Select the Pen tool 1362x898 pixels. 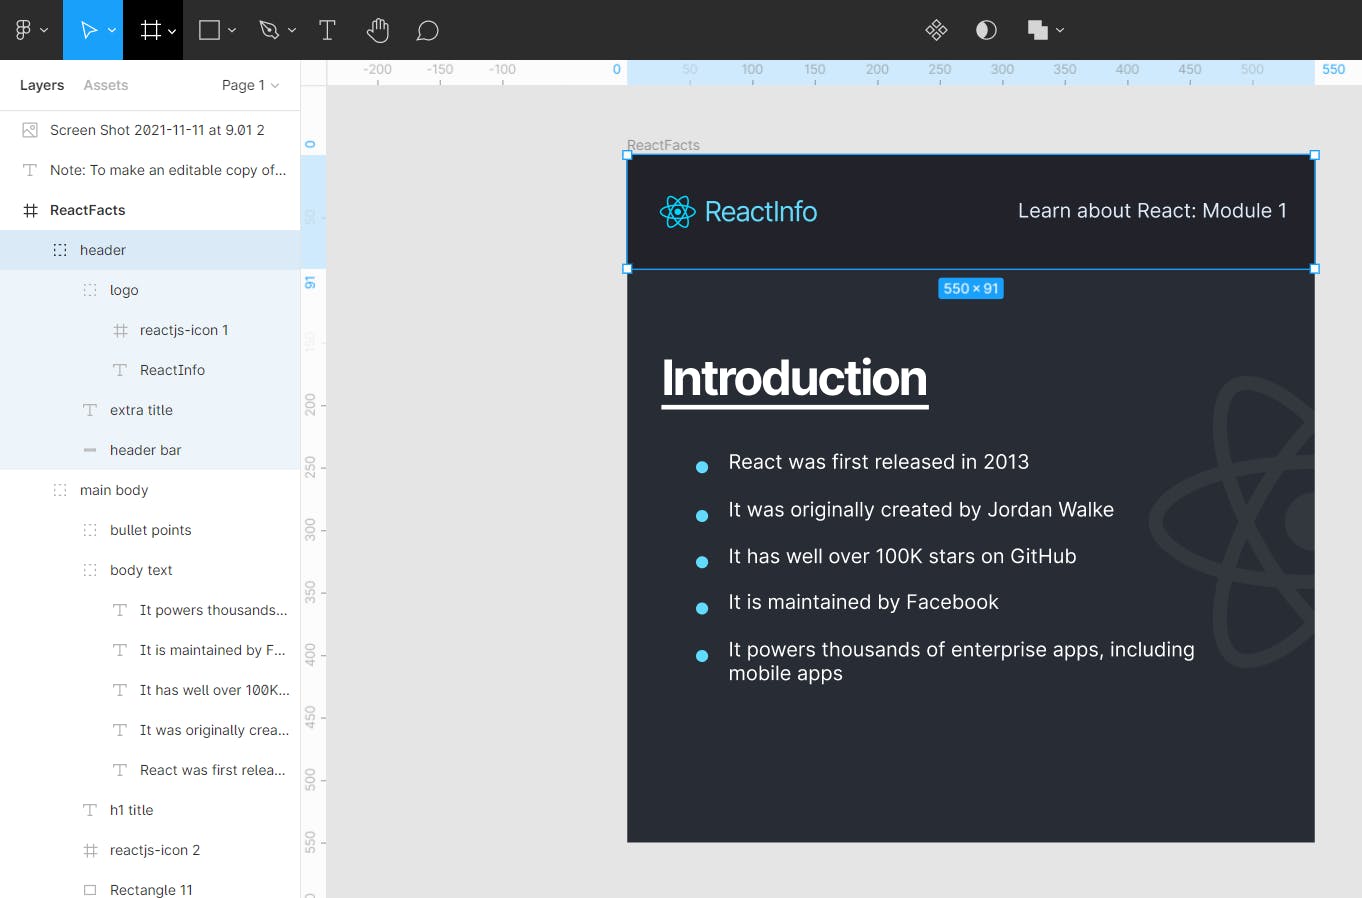tap(269, 30)
